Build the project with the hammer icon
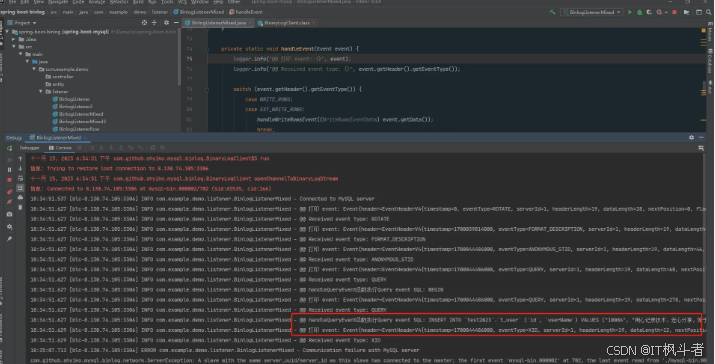Screen dimensions: 715x364 552,12
